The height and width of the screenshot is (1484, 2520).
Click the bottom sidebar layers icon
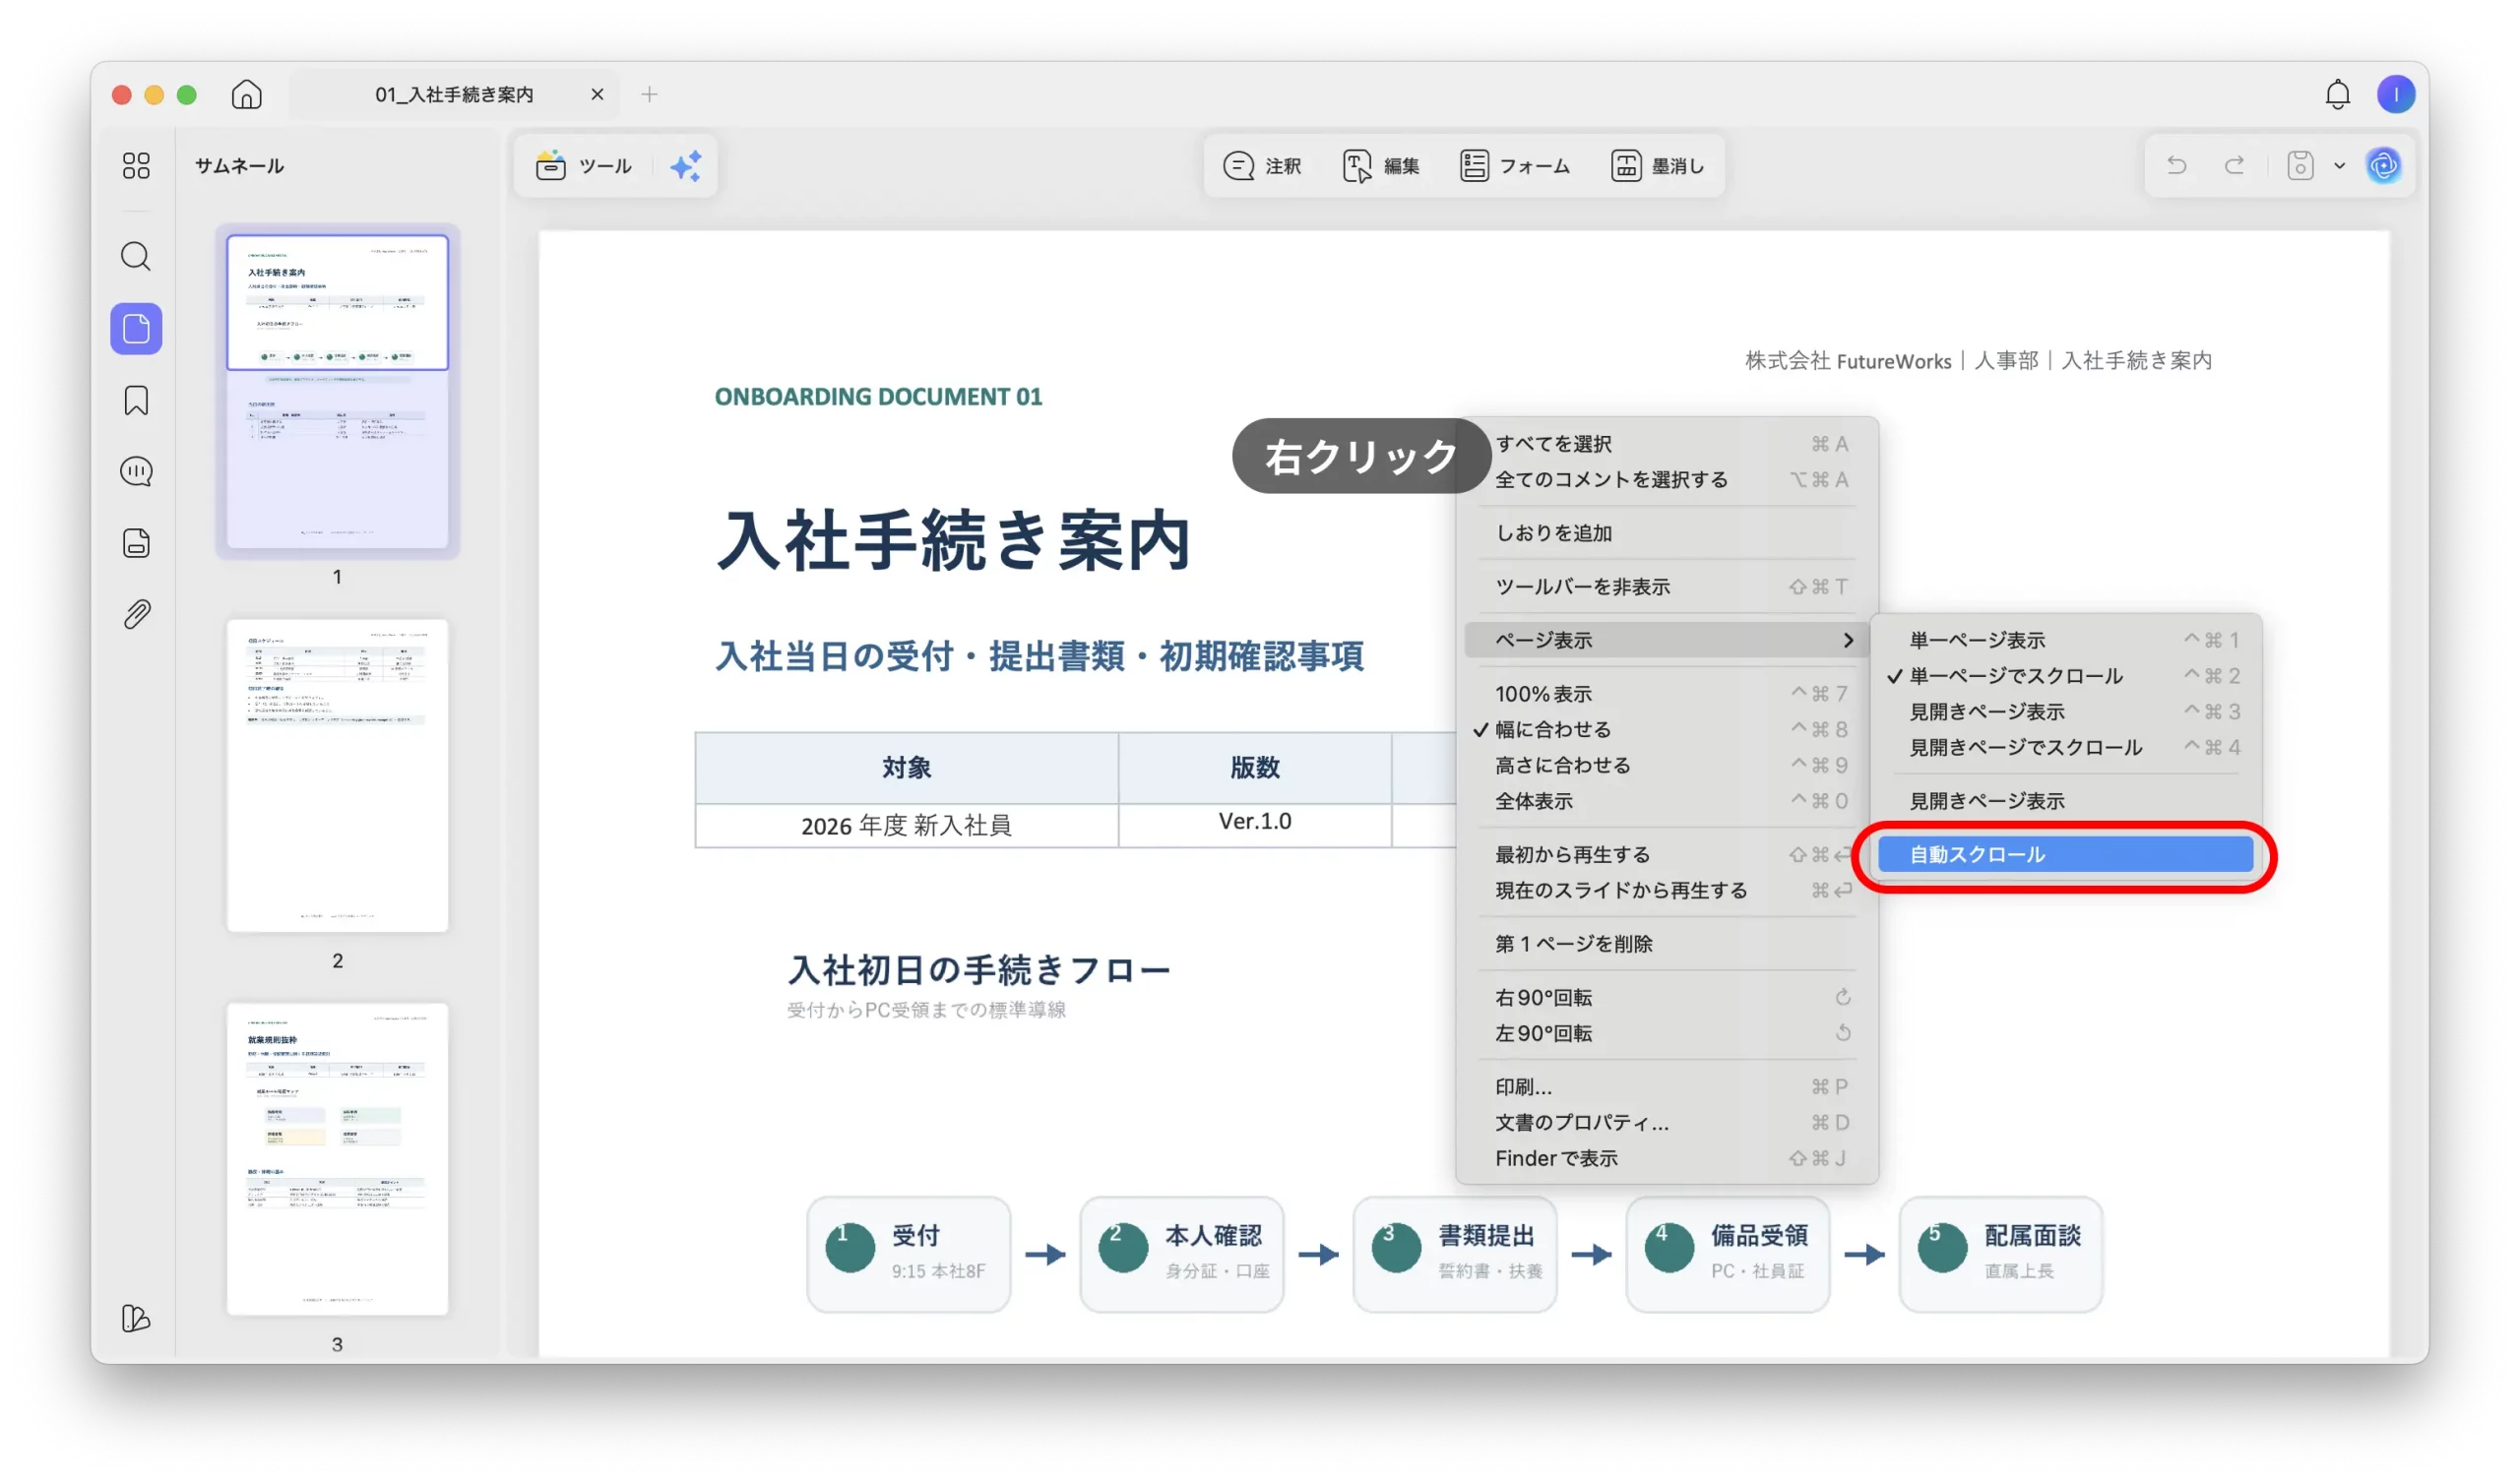coord(136,1319)
